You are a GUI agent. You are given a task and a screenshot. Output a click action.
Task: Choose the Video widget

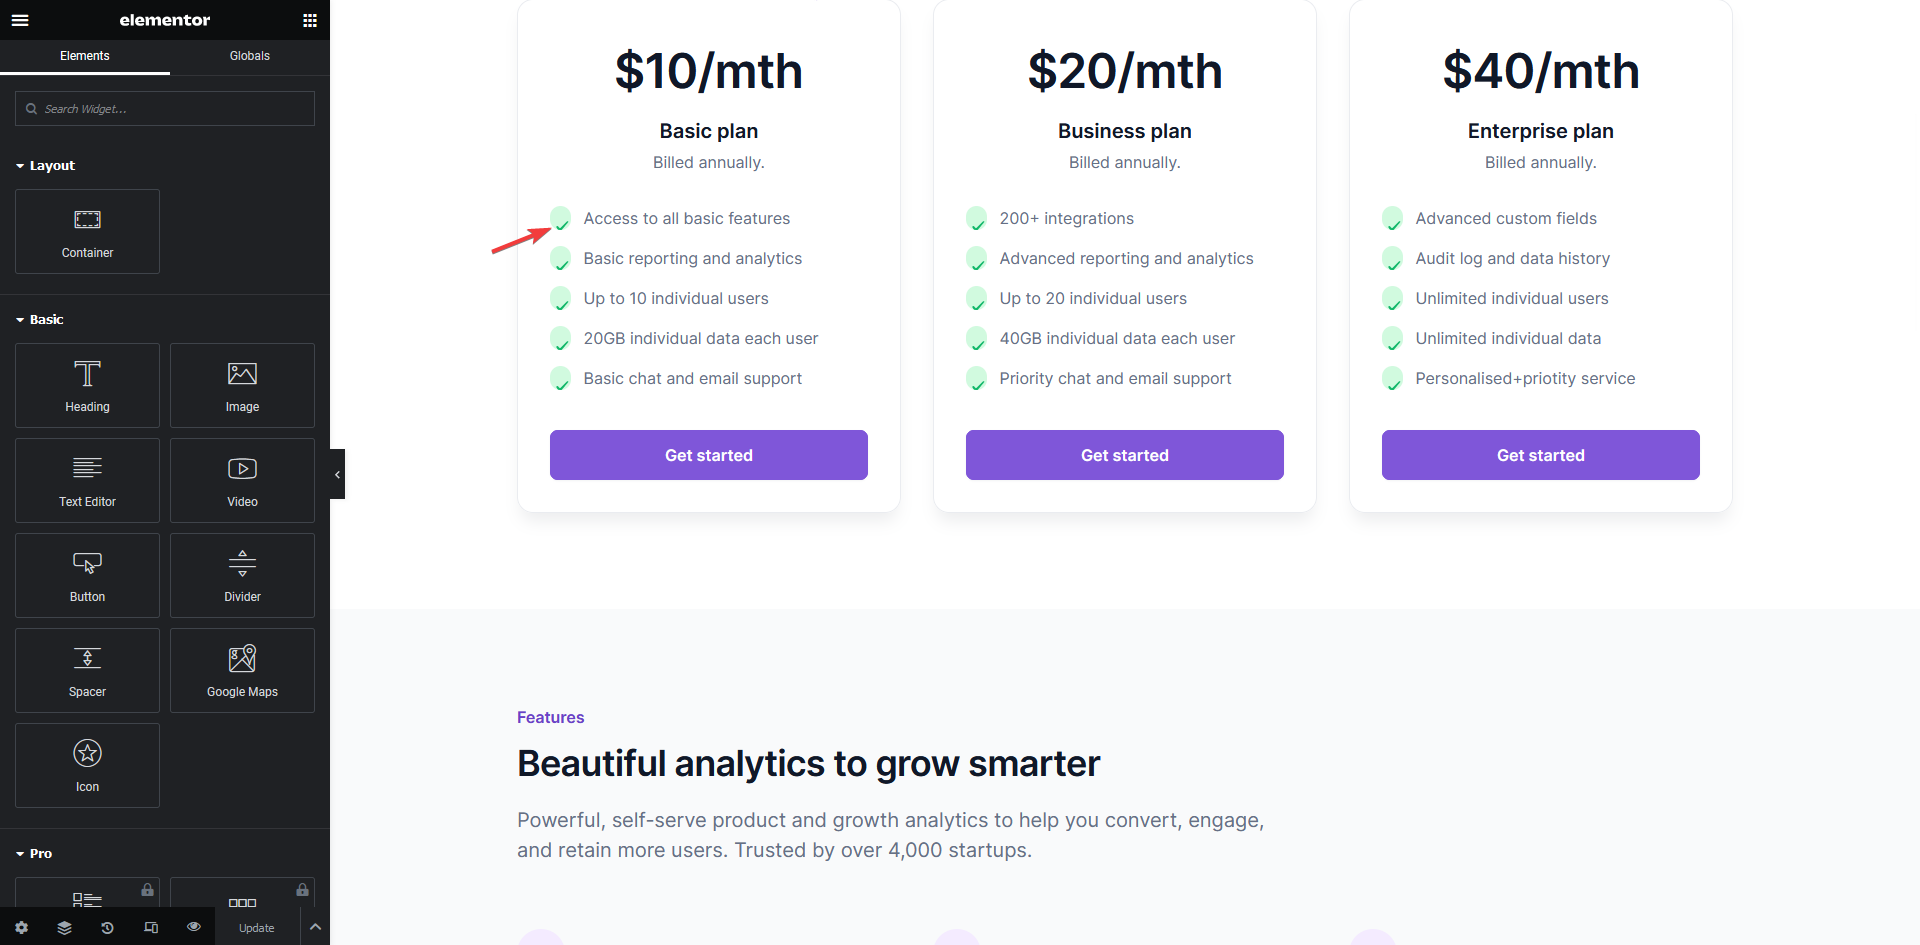(x=242, y=481)
